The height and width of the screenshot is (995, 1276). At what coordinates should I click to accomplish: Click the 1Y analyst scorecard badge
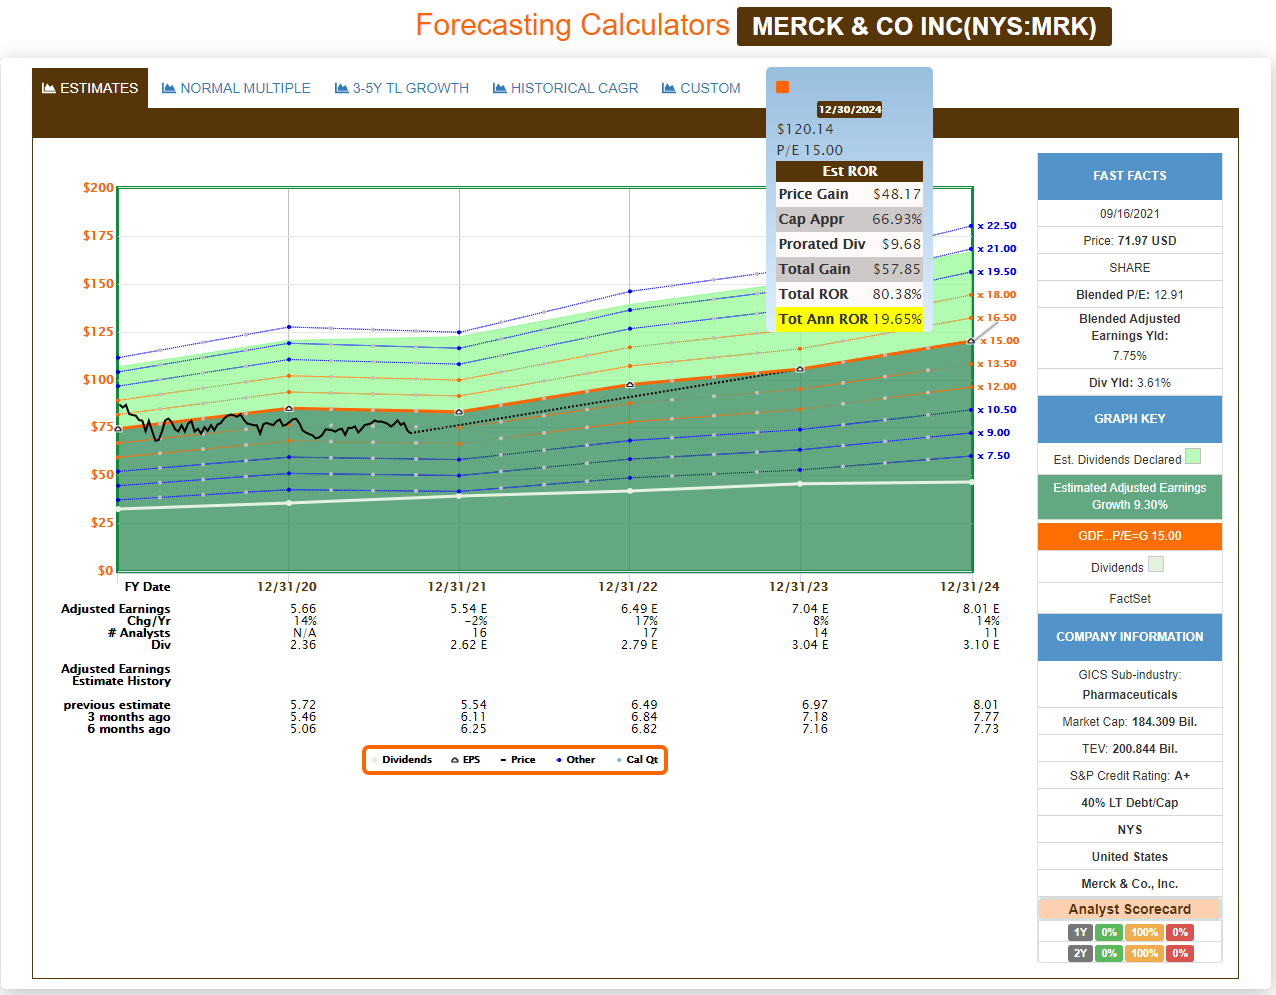click(1080, 932)
